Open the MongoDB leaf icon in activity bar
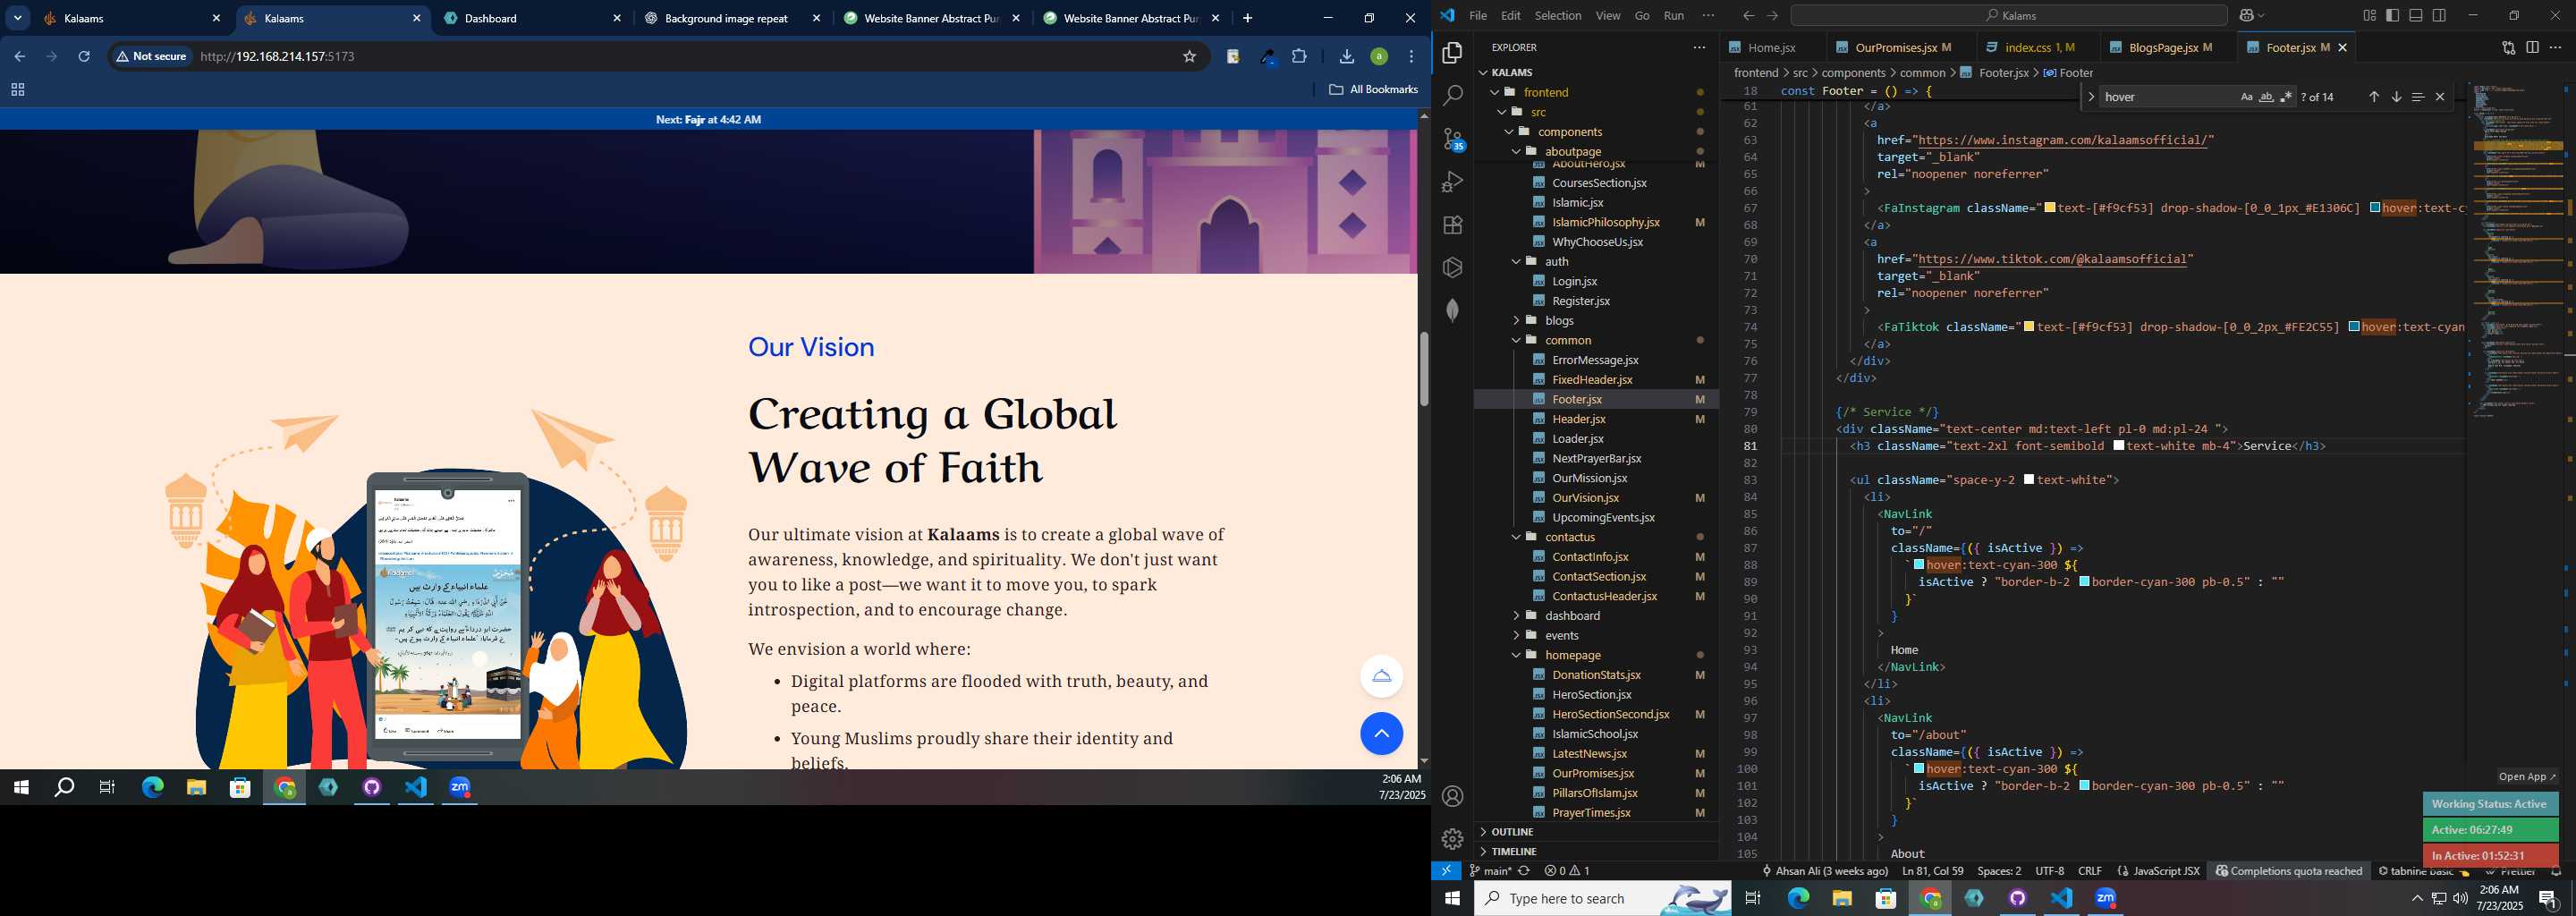The width and height of the screenshot is (2576, 916). coord(1453,310)
